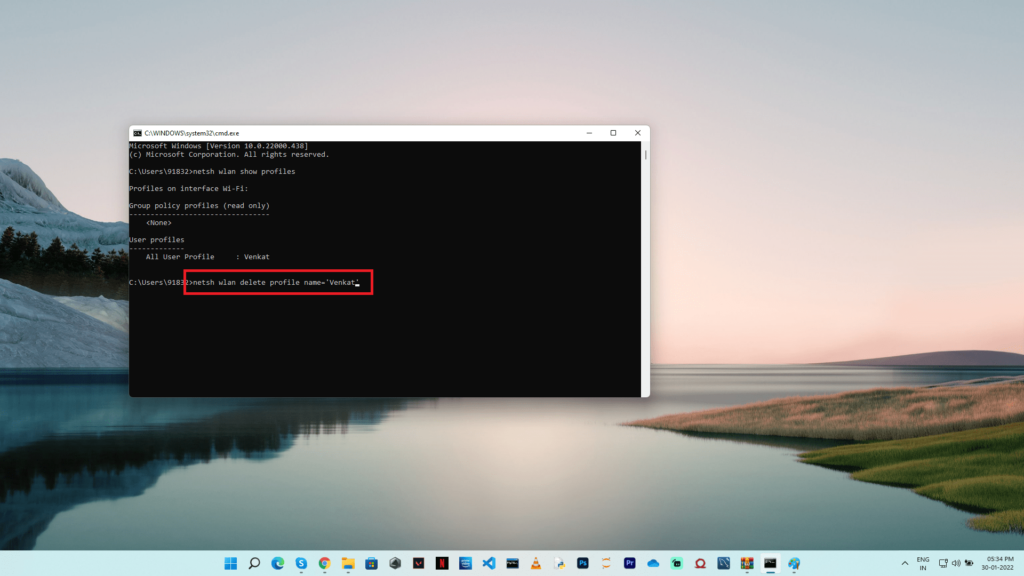Maximize the Command Prompt window
Viewport: 1024px width, 576px height.
click(613, 133)
